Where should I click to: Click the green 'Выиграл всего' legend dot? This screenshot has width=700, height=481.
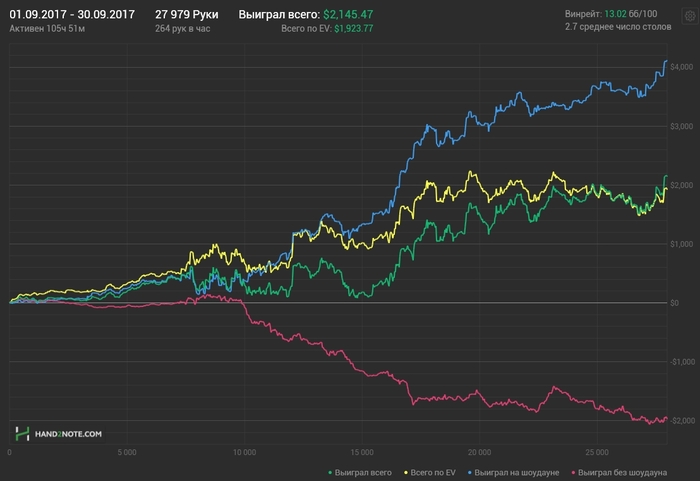coord(330,470)
